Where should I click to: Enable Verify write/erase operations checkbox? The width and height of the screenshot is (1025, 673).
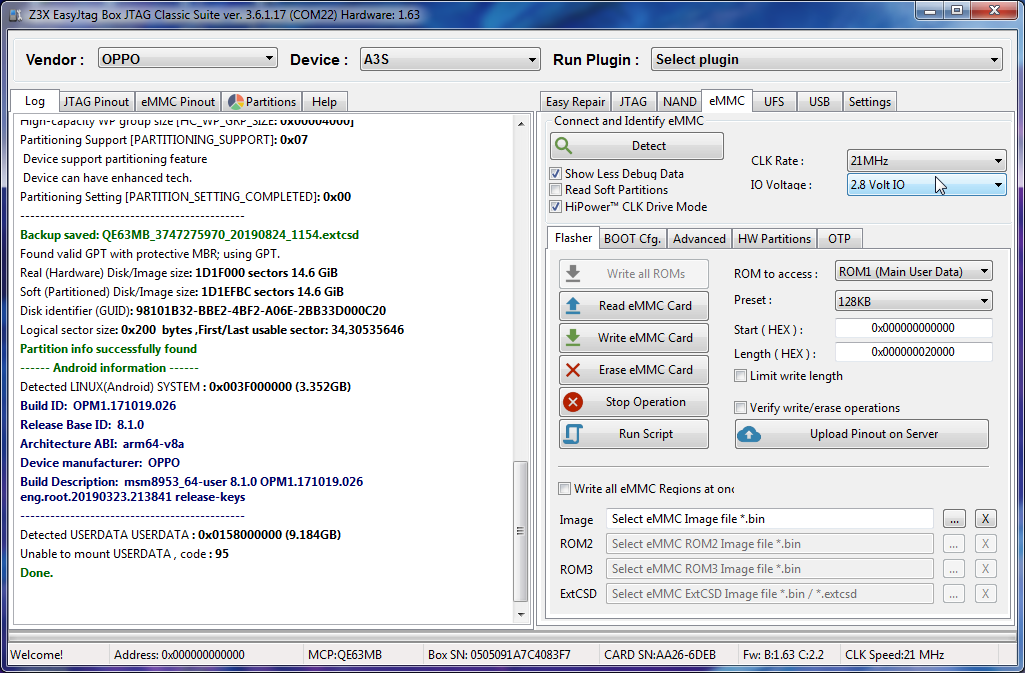click(741, 408)
